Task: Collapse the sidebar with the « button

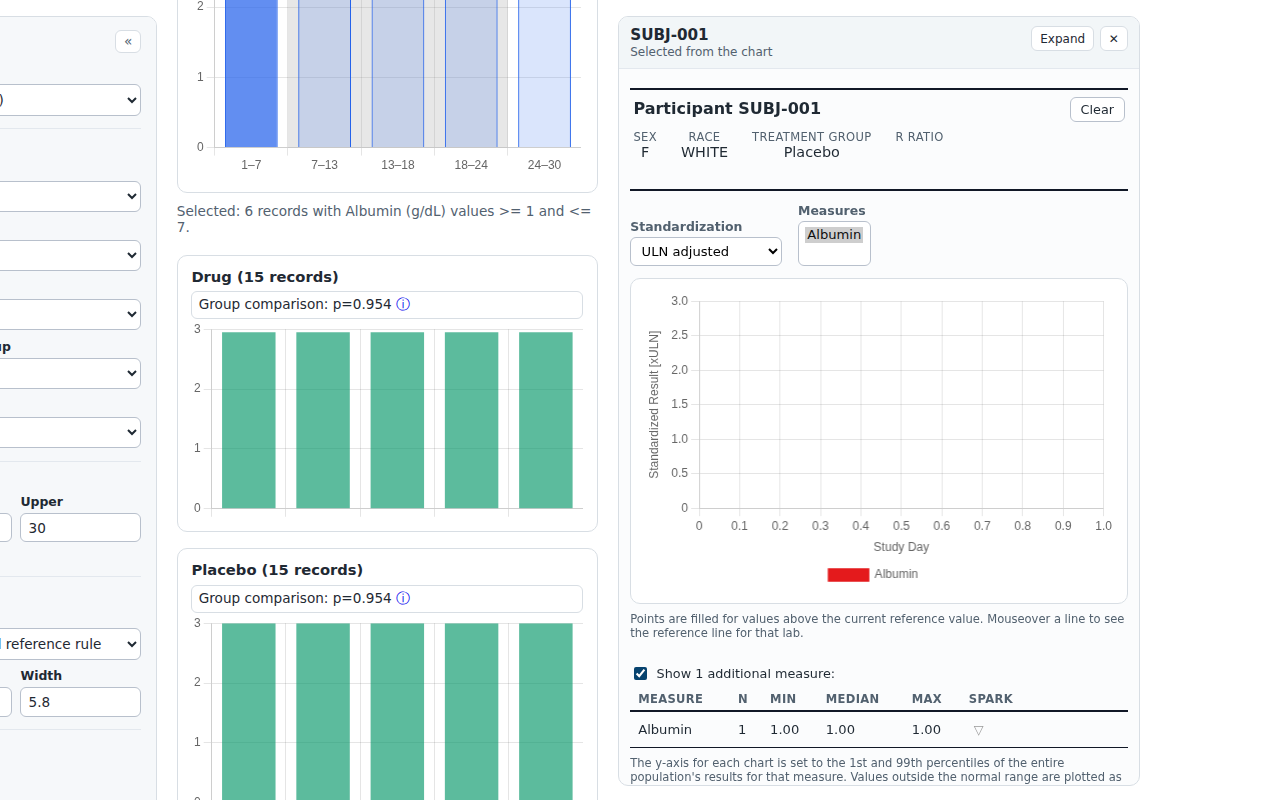Action: 128,41
